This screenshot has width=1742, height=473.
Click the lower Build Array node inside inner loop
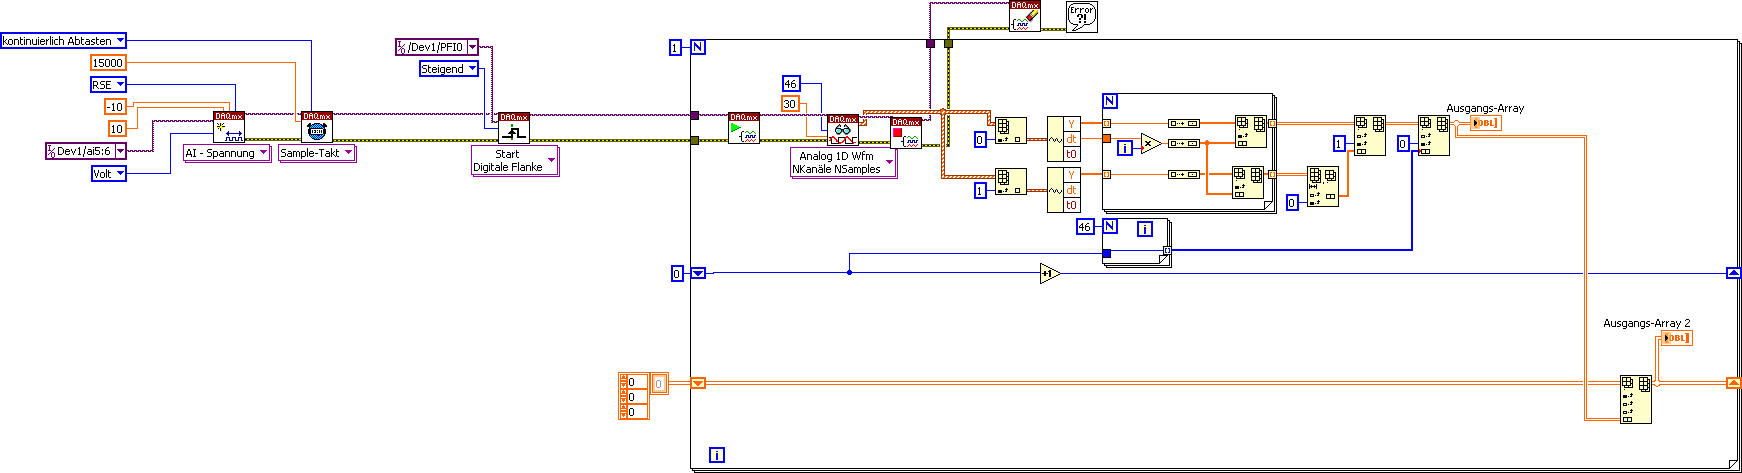click(x=1248, y=181)
